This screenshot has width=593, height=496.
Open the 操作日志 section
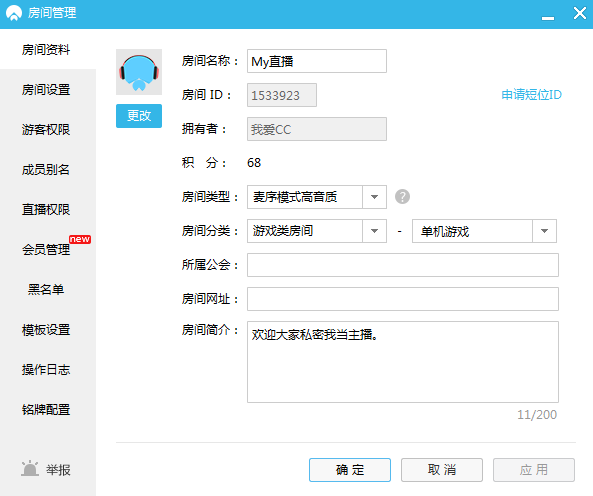click(46, 369)
